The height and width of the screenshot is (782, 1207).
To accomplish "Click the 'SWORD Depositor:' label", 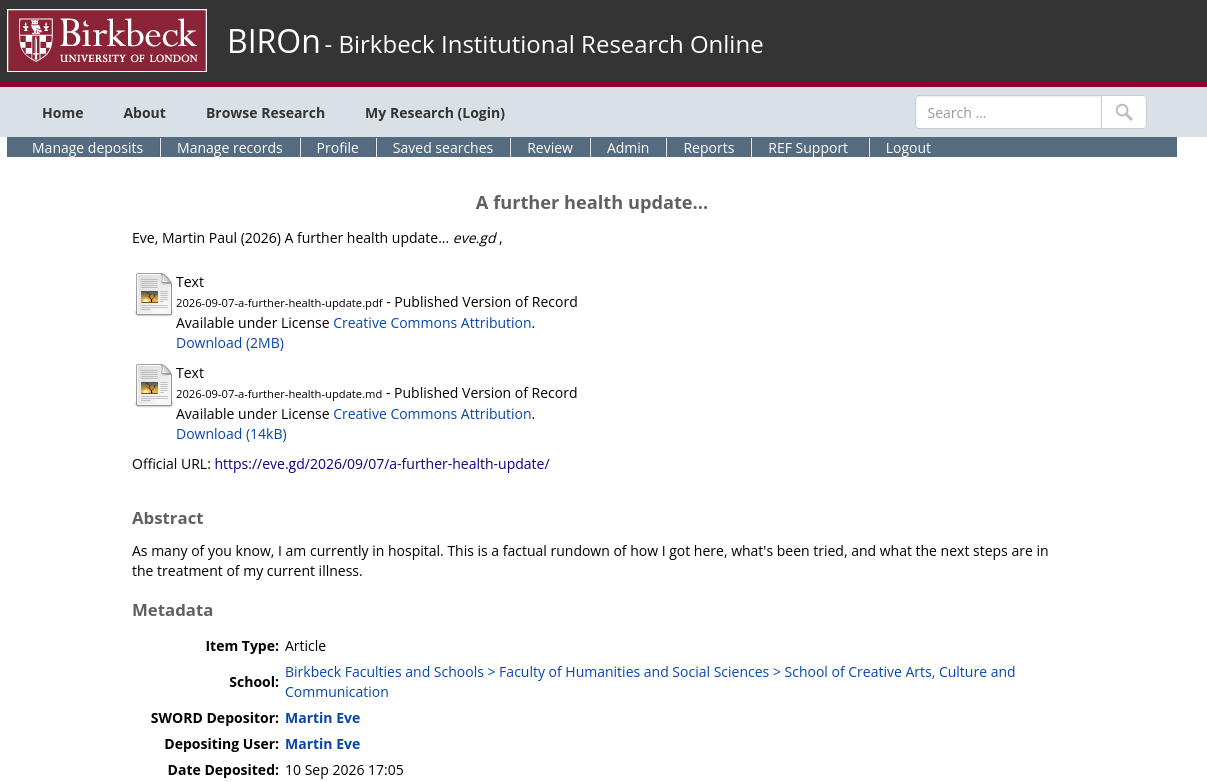I will coord(215,718).
